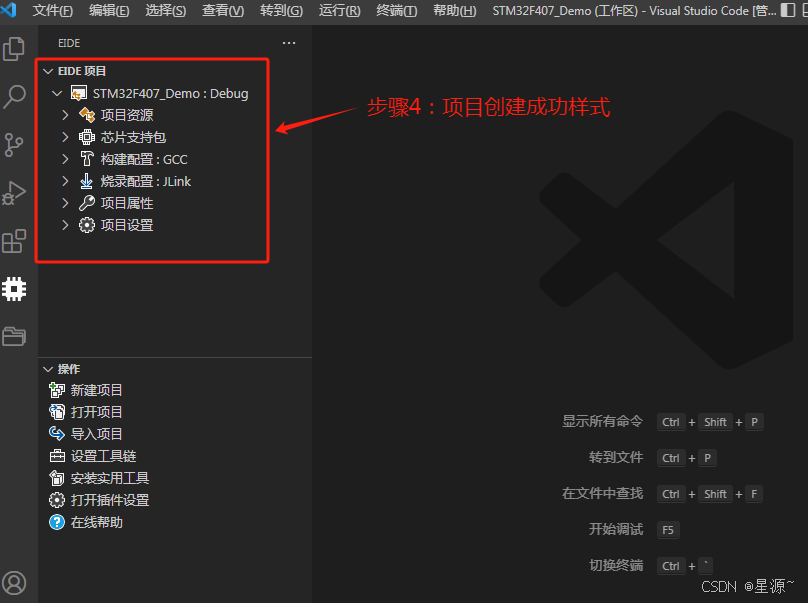Image resolution: width=808 pixels, height=603 pixels.
Task: Select the STM32F407_Demo : Debug label
Action: coord(171,93)
